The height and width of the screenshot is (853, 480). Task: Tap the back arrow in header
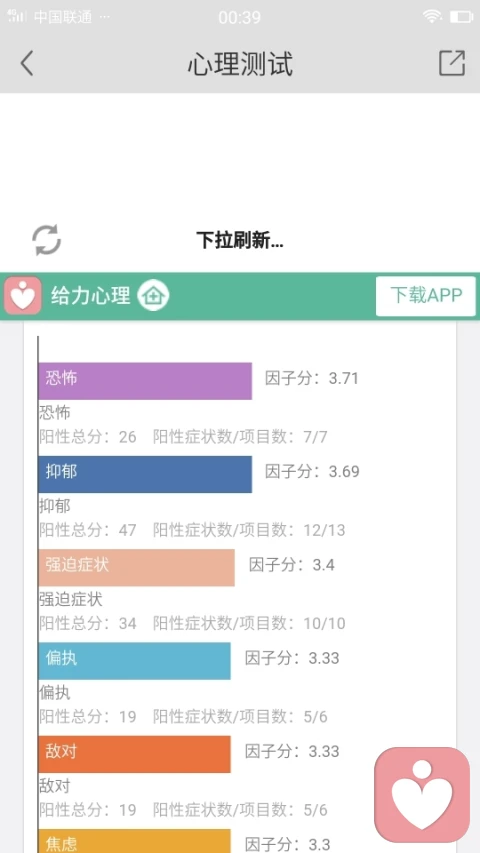(27, 63)
